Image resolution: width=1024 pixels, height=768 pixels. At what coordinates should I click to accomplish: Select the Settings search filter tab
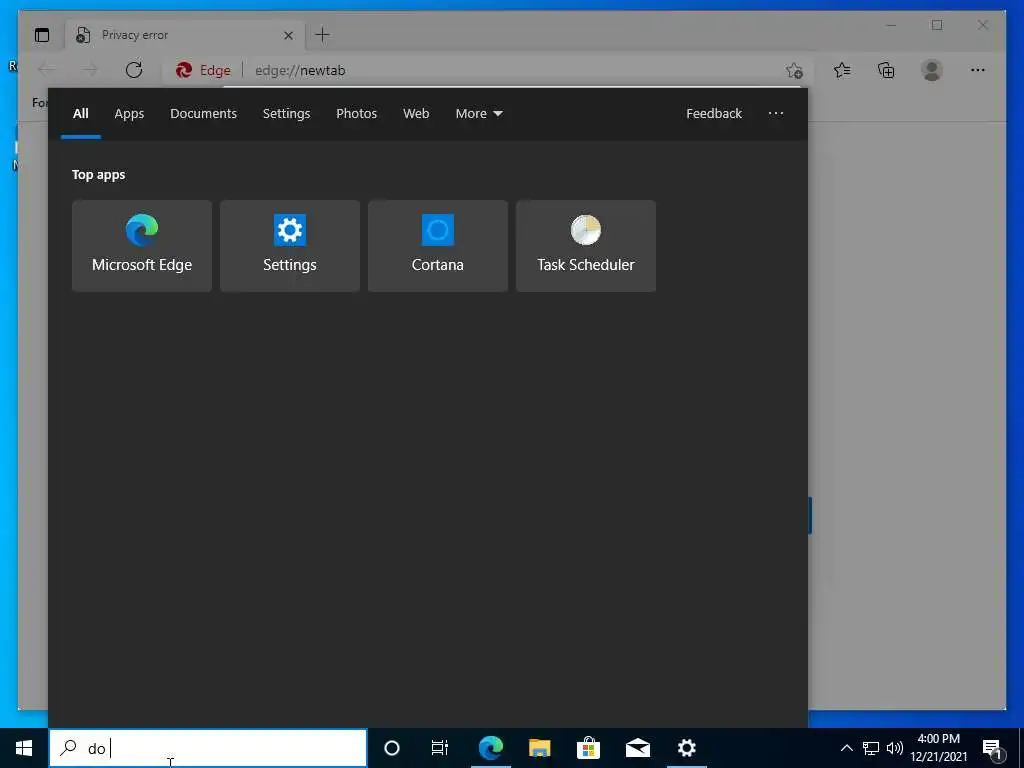pos(286,114)
